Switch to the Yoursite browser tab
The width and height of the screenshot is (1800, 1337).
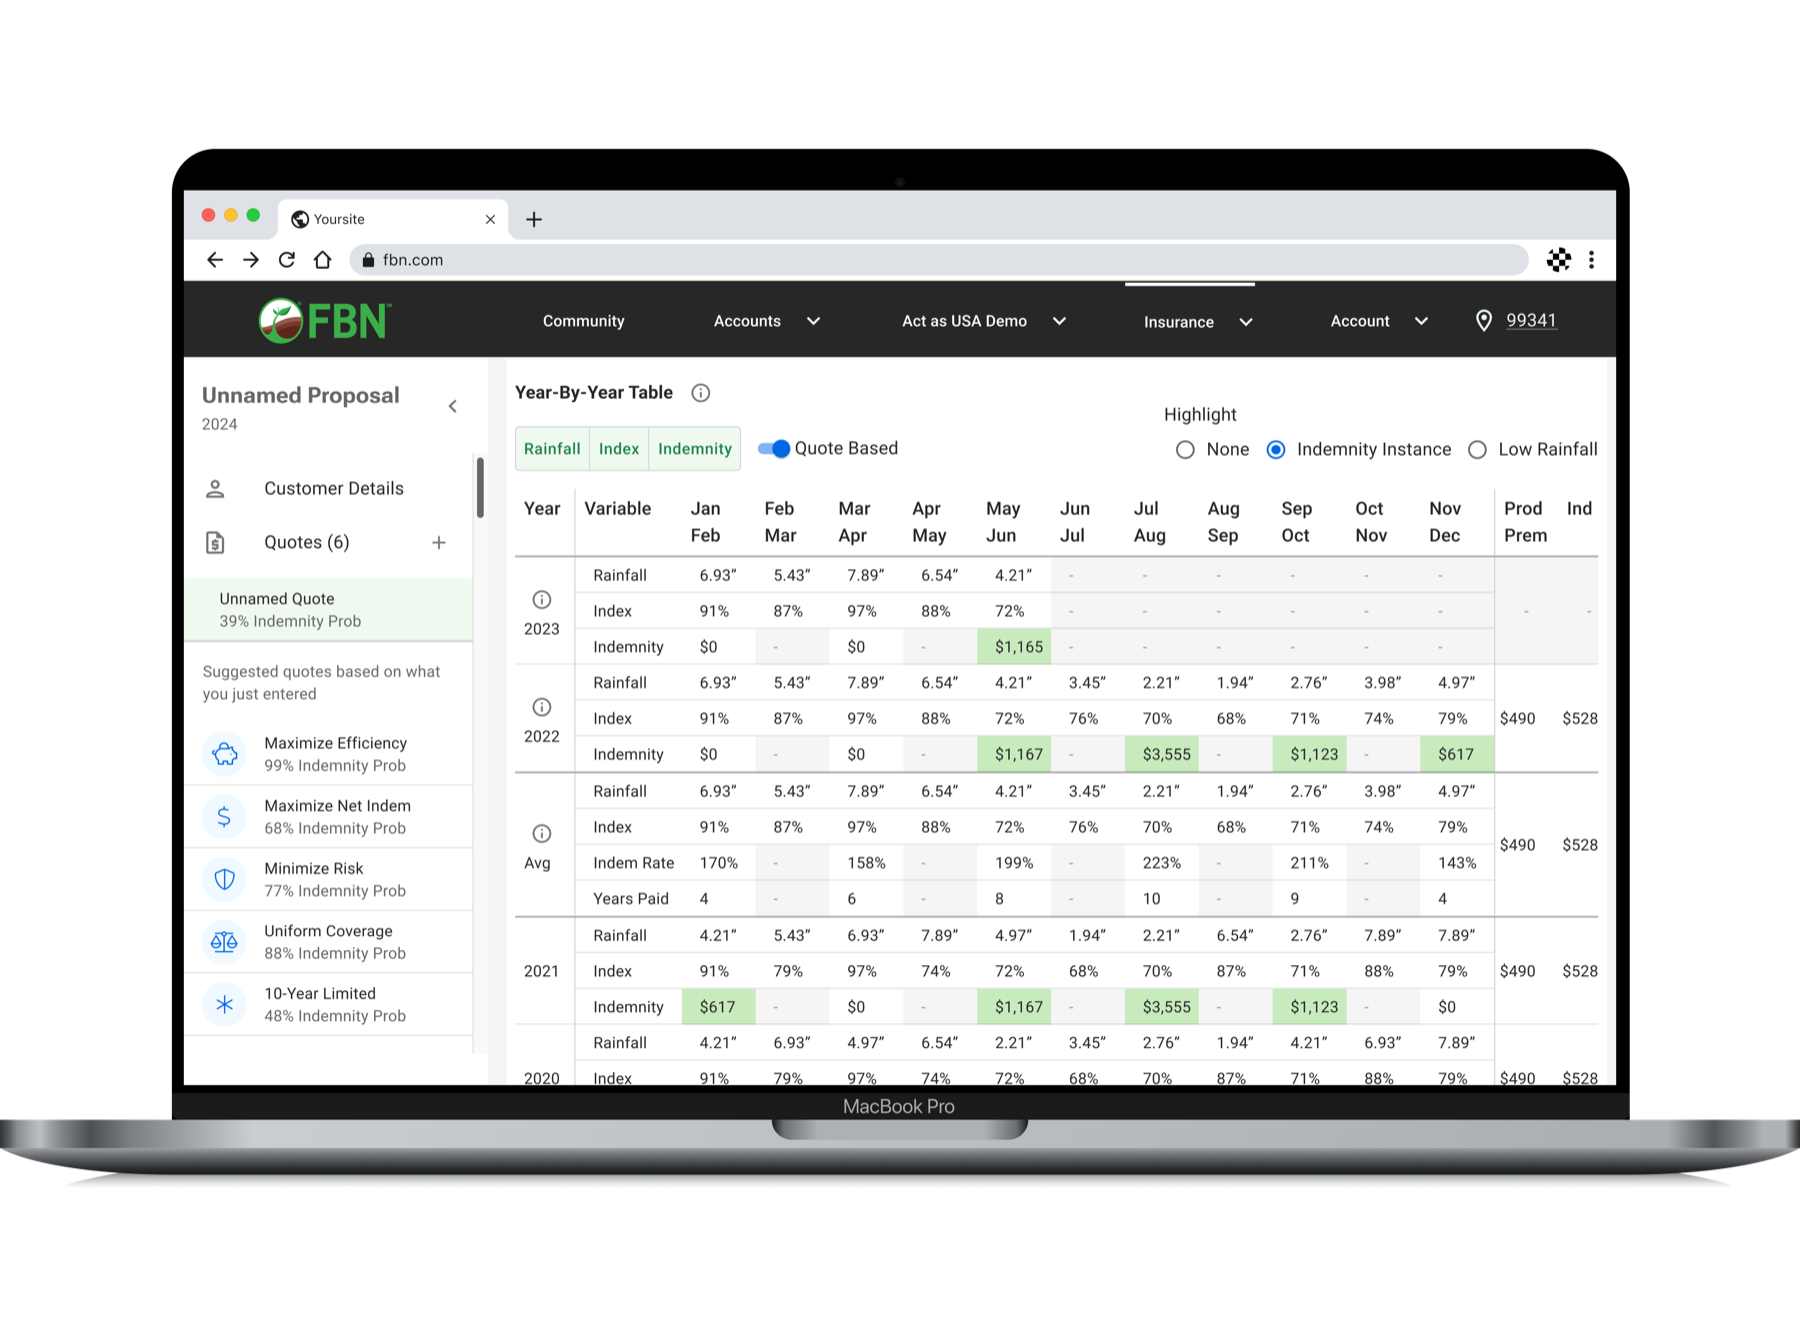tap(393, 219)
